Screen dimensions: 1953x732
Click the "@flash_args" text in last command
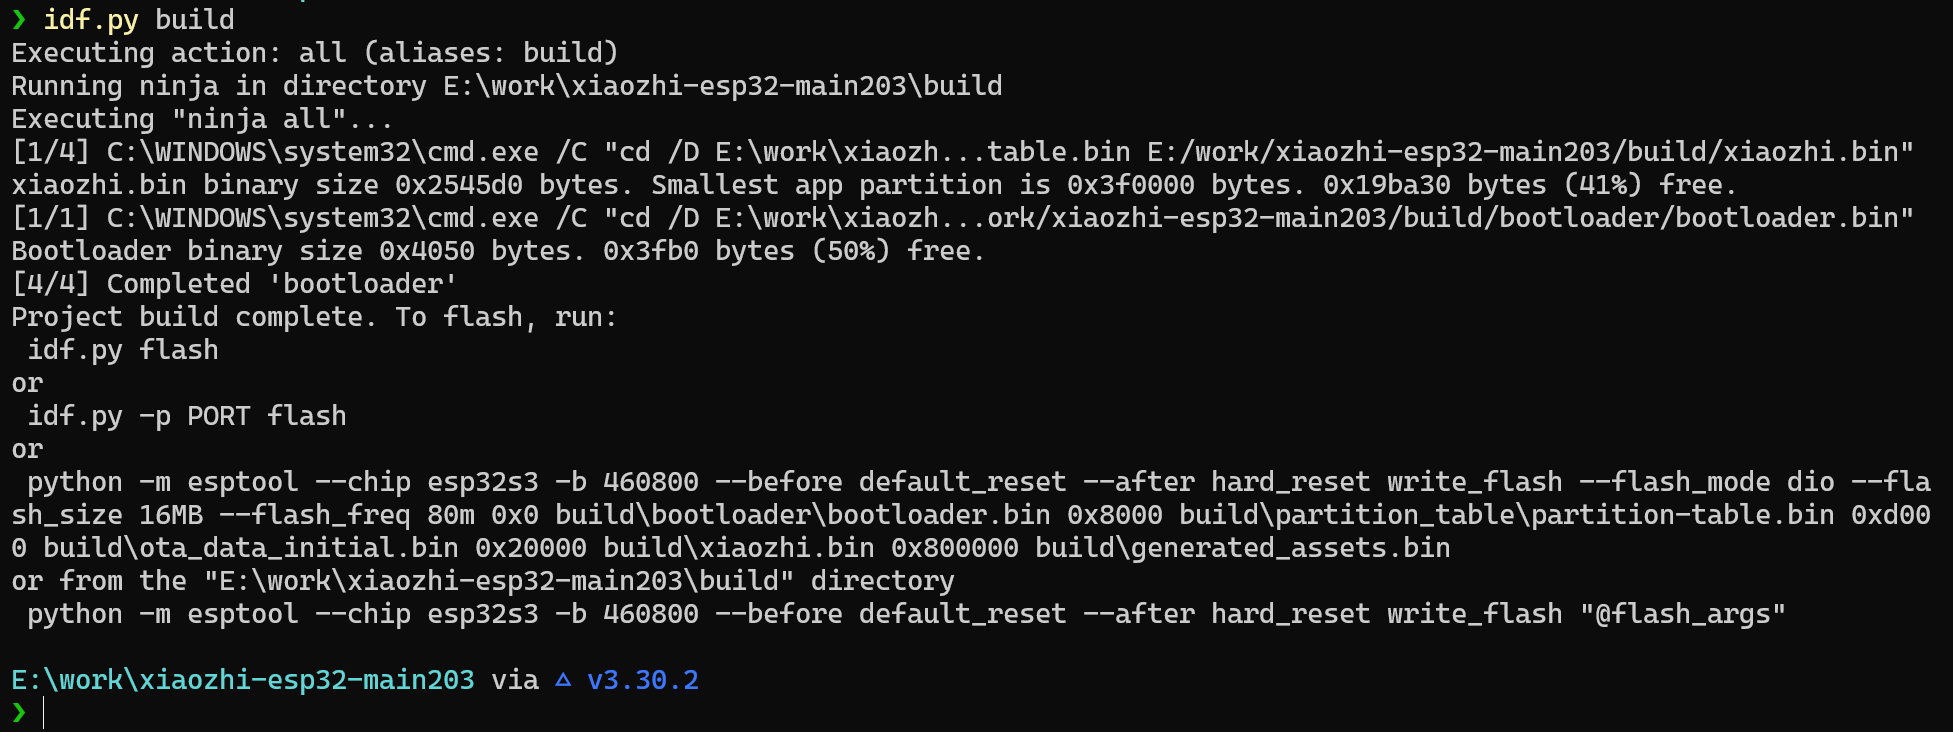(x=1682, y=614)
